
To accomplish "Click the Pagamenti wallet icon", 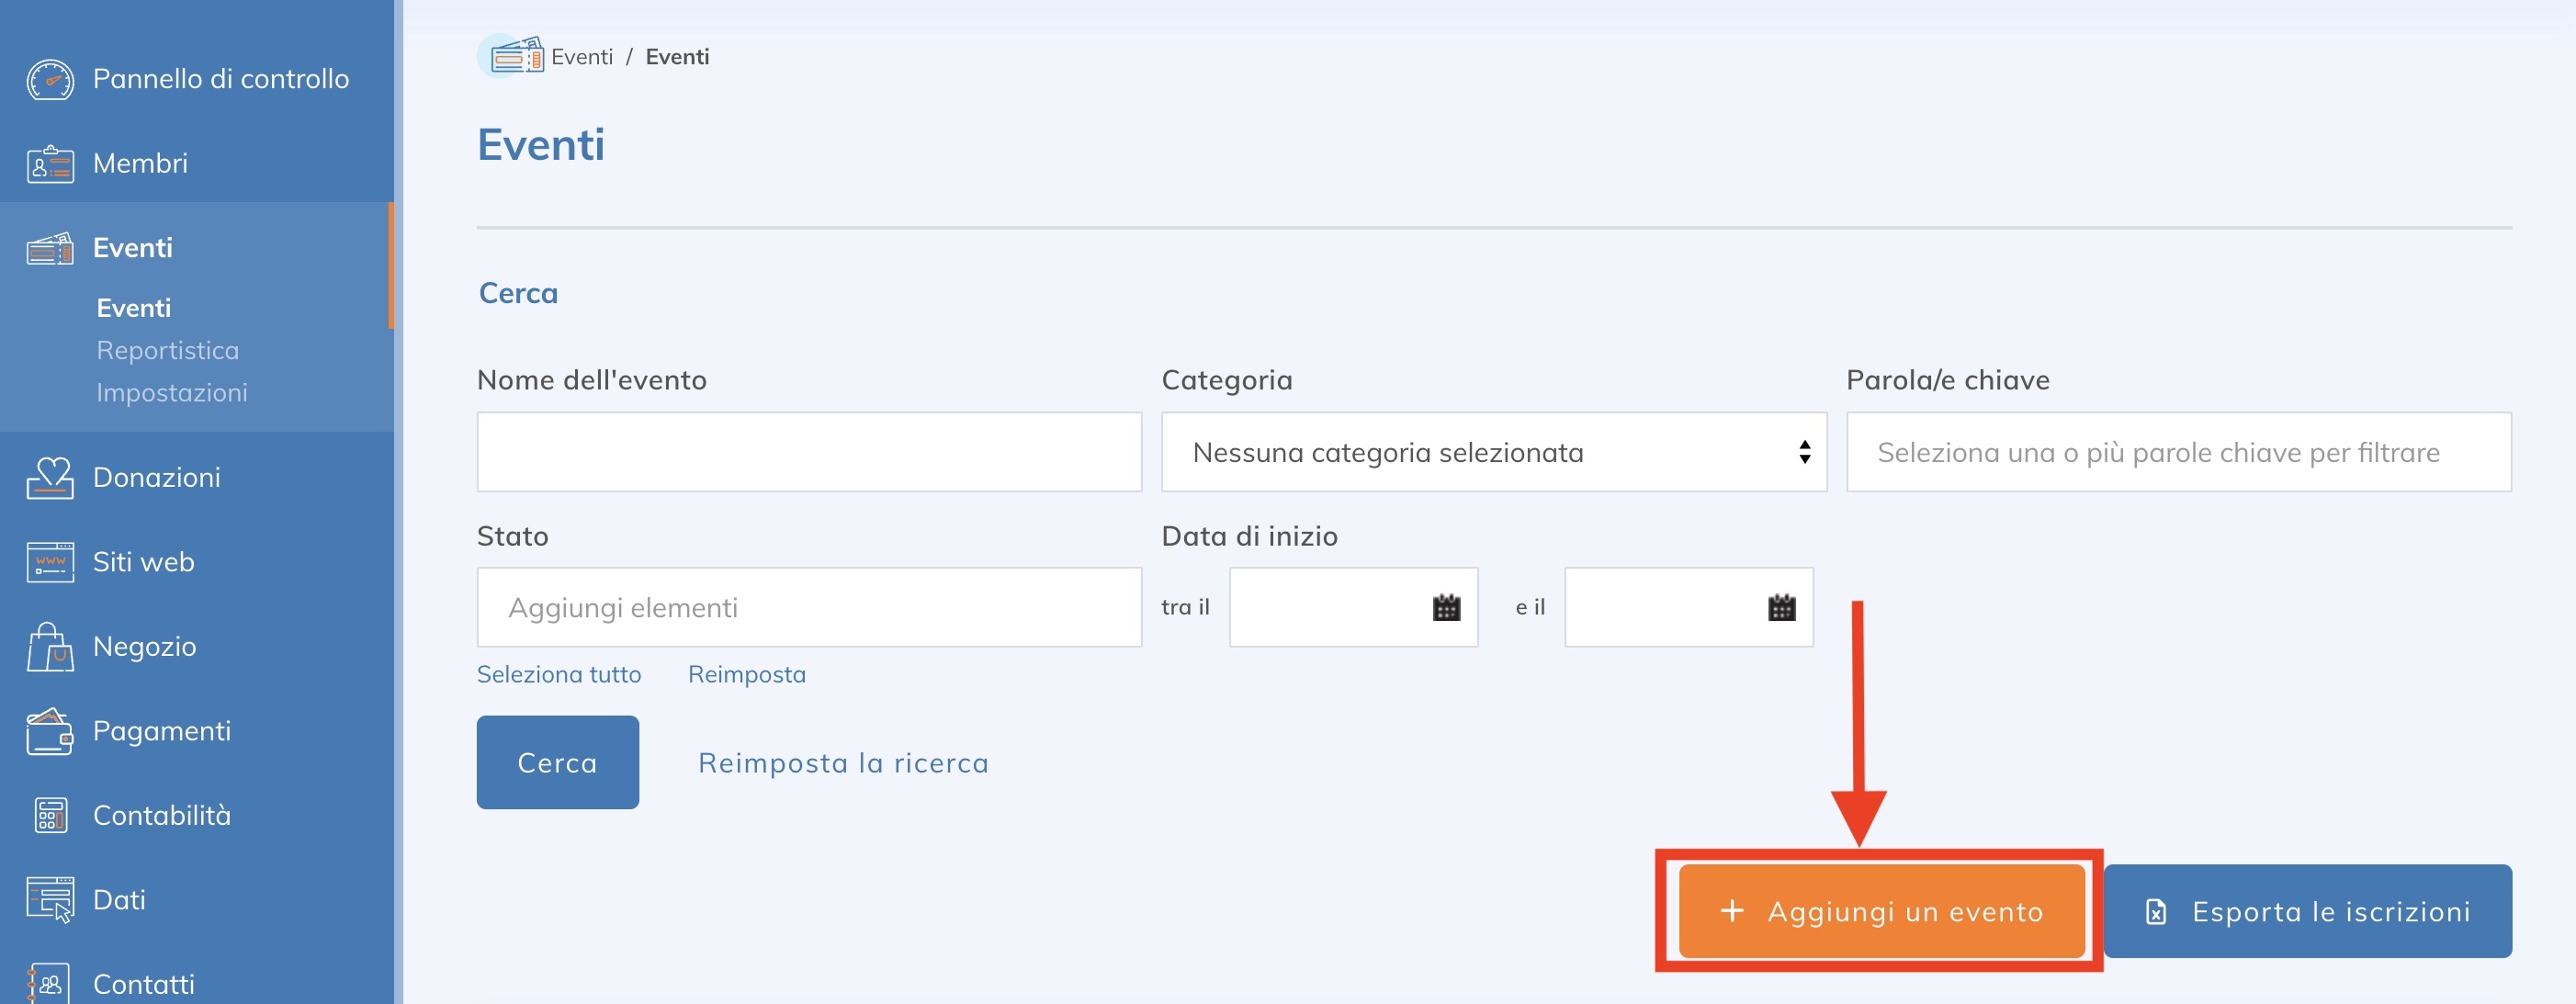I will coord(50,730).
